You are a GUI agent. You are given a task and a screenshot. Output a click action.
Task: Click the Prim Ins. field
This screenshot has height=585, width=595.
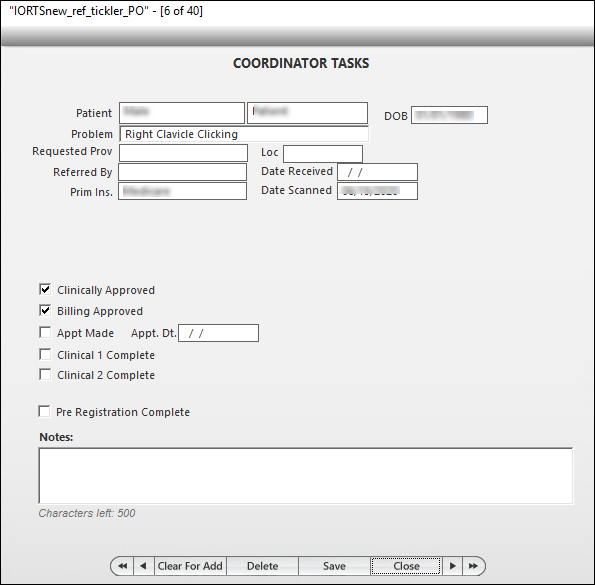click(183, 191)
